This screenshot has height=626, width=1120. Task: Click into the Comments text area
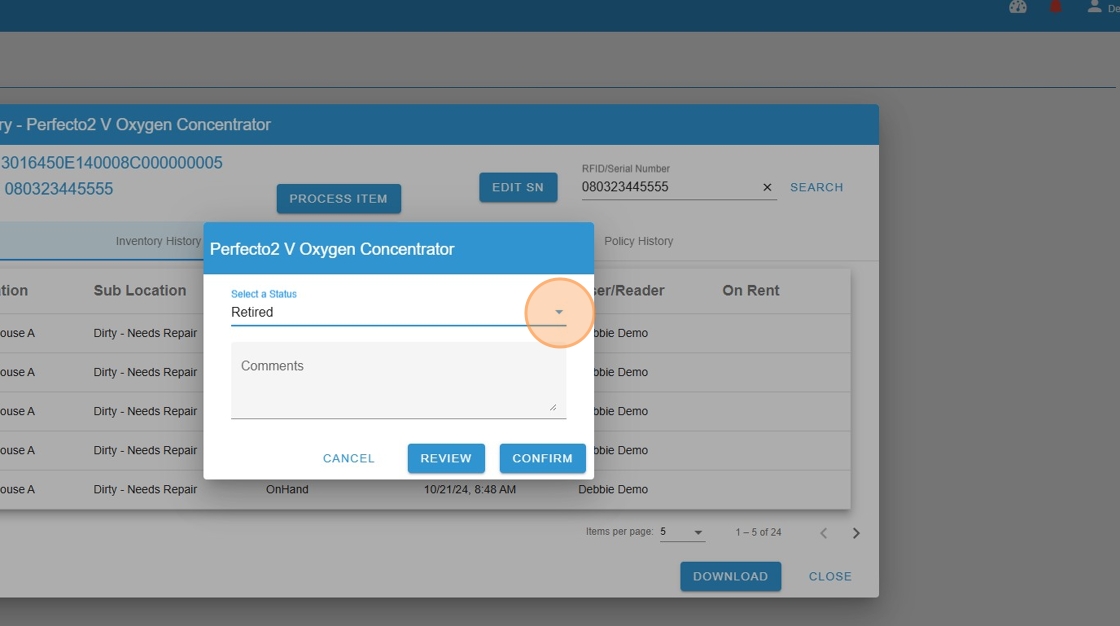pyautogui.click(x=399, y=379)
